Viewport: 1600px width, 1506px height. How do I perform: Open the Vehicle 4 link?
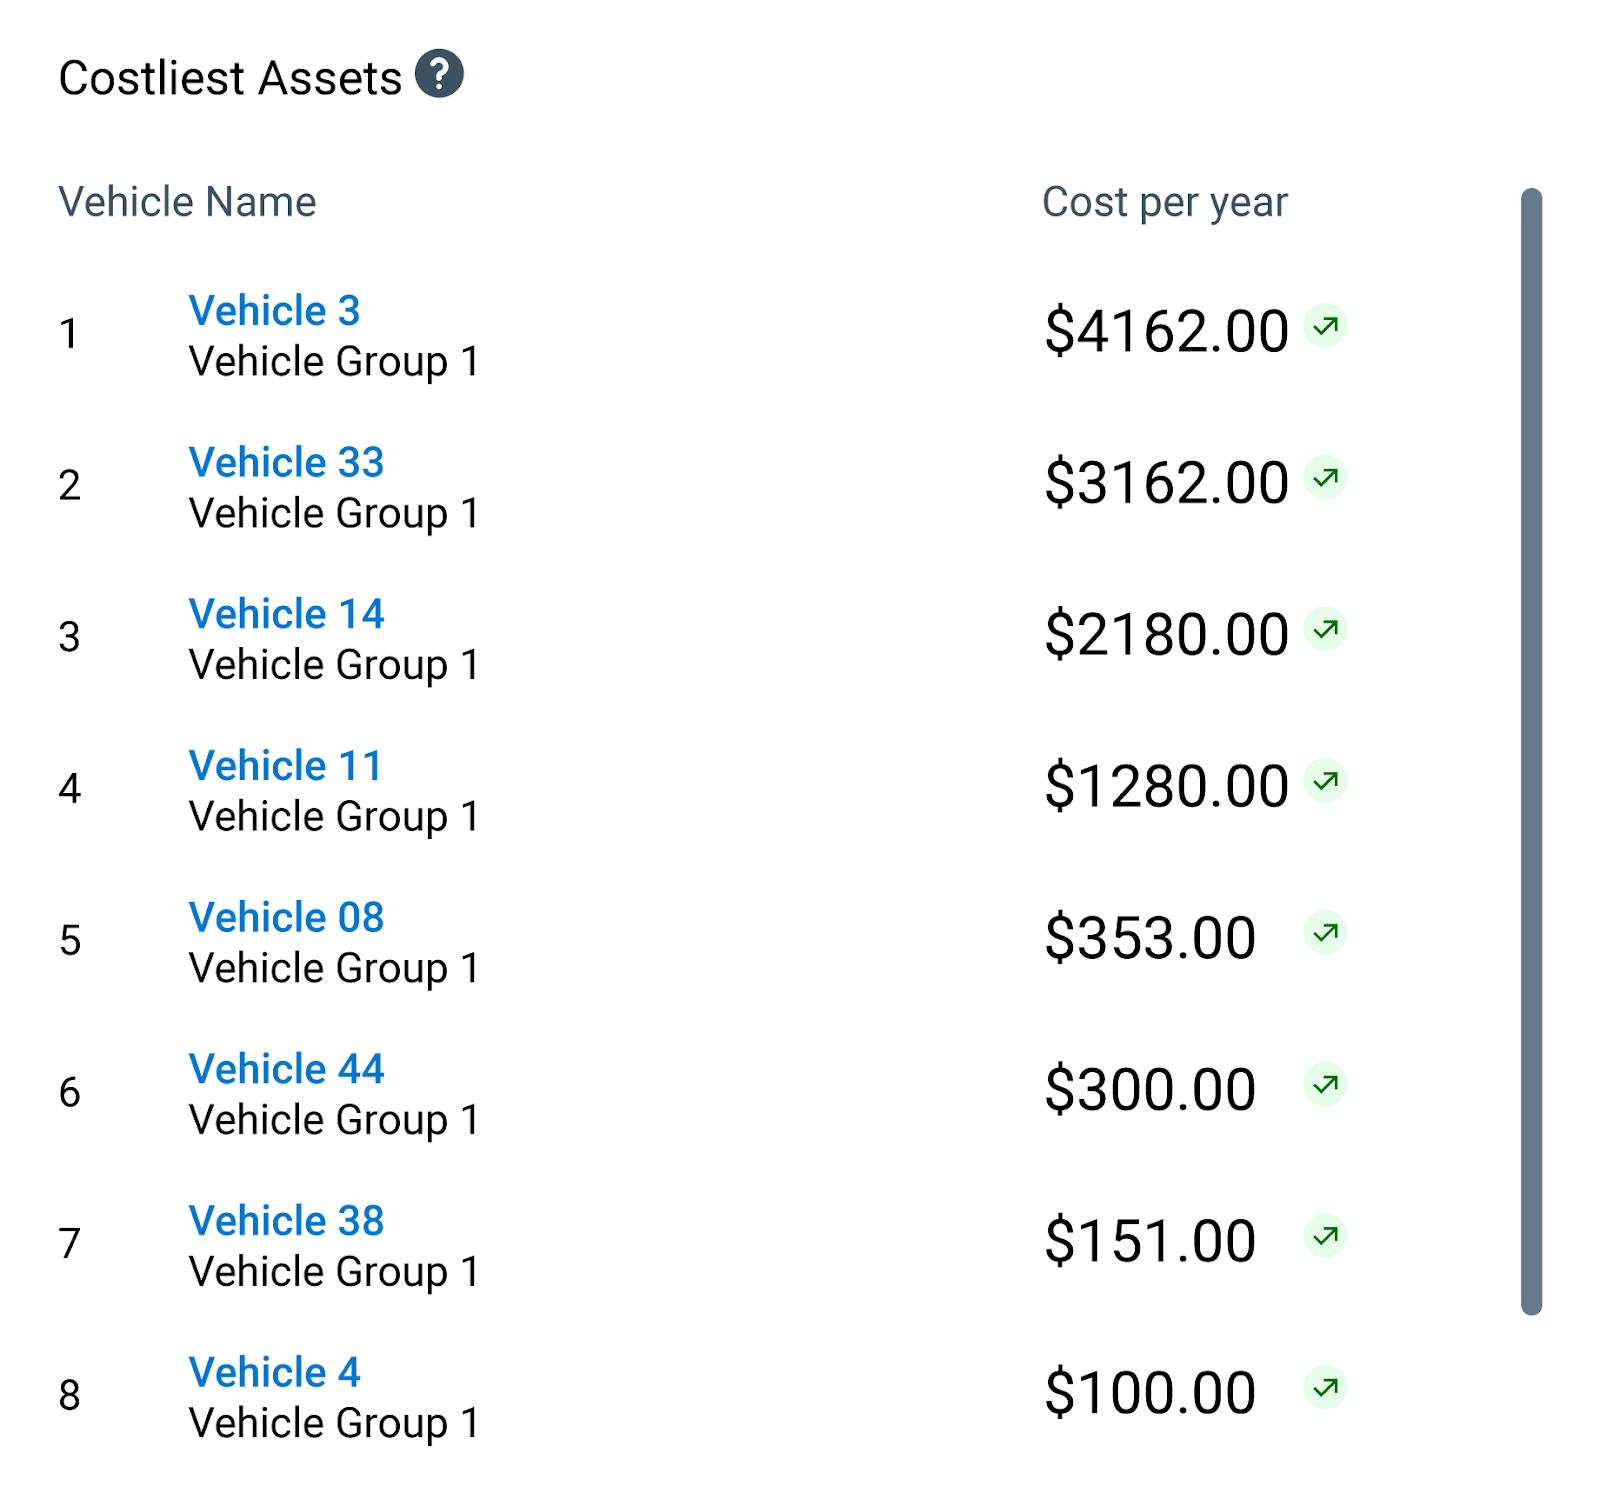274,1372
